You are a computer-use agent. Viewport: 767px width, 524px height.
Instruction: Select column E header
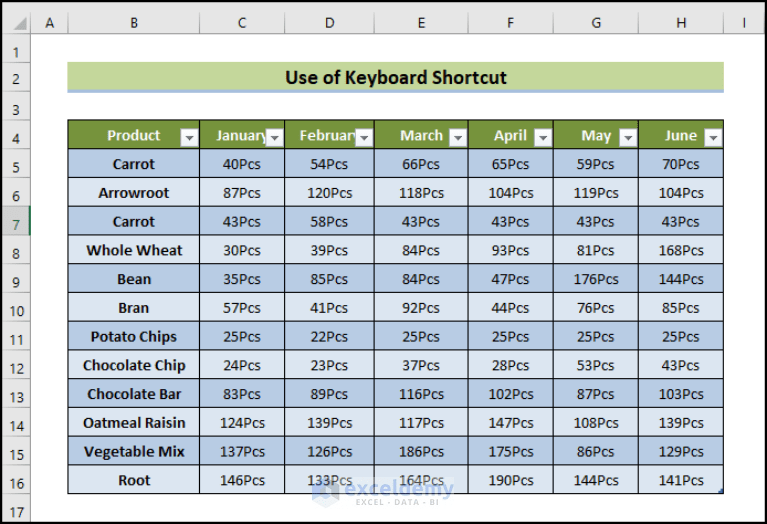[x=421, y=23]
